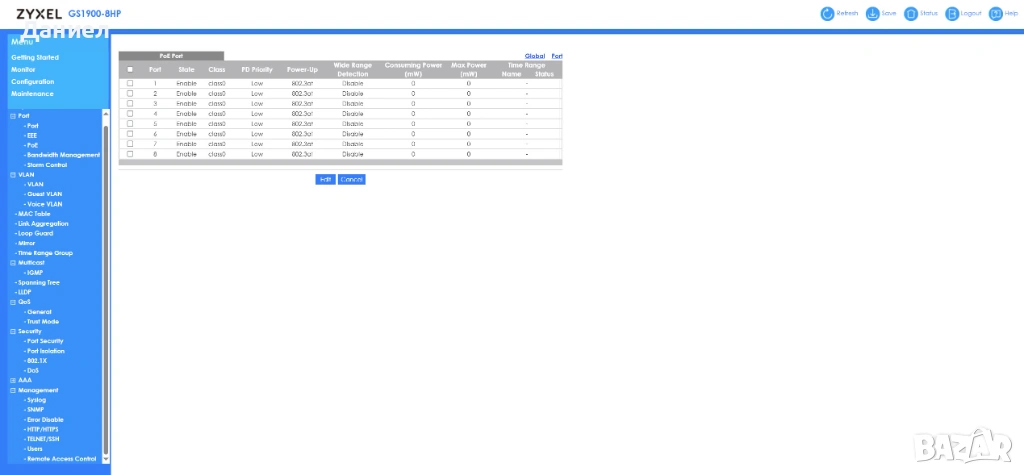Click the sidebar vertical scrollbar

pyautogui.click(x=105, y=280)
